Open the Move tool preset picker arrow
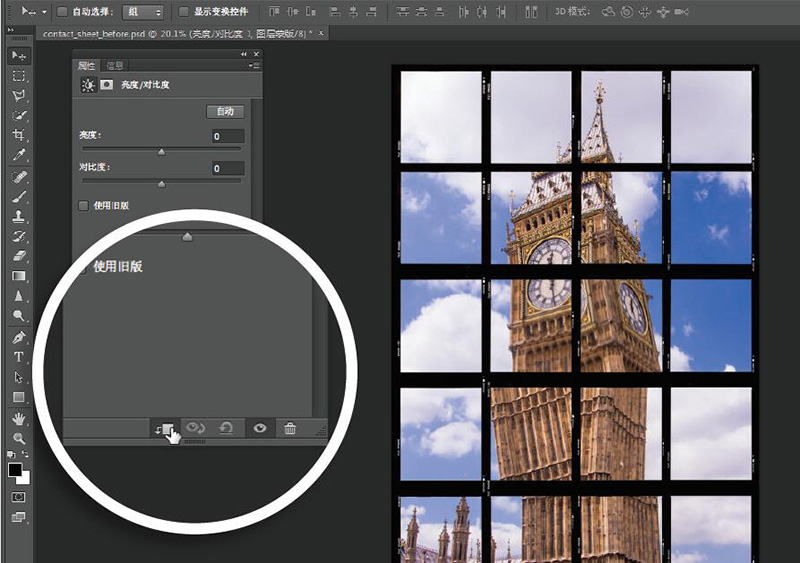This screenshot has width=800, height=563. pos(44,11)
